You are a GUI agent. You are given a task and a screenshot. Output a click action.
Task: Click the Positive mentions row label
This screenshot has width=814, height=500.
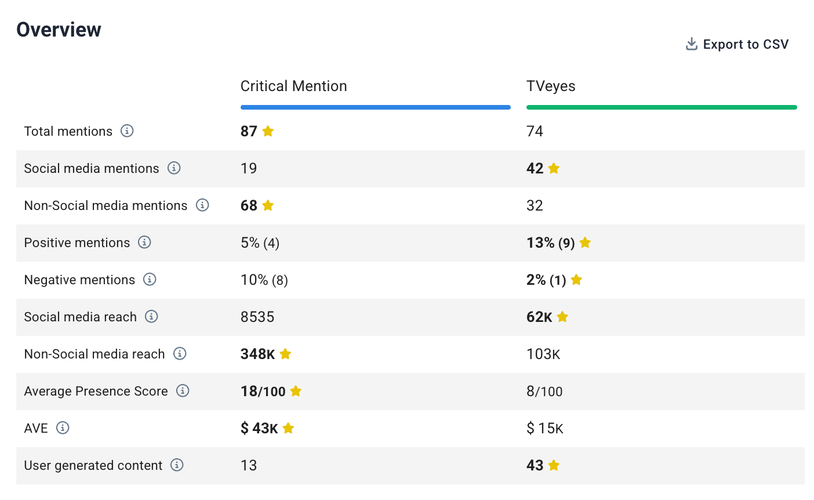77,242
